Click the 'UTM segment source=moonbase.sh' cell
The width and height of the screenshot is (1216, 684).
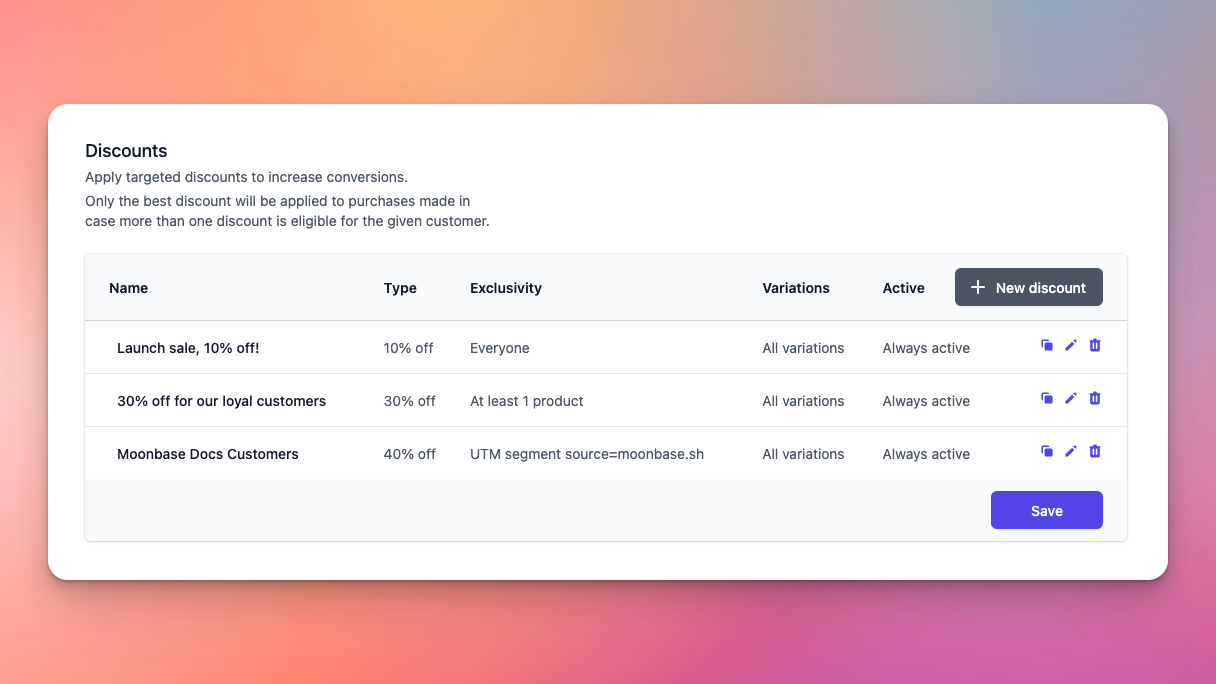click(586, 454)
